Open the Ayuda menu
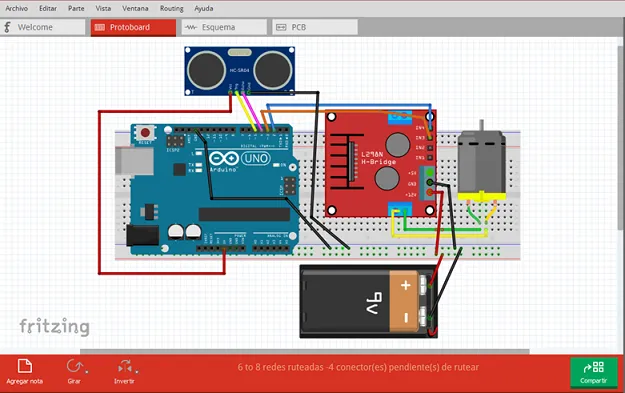Viewport: 625px width, 393px height. pyautogui.click(x=204, y=8)
